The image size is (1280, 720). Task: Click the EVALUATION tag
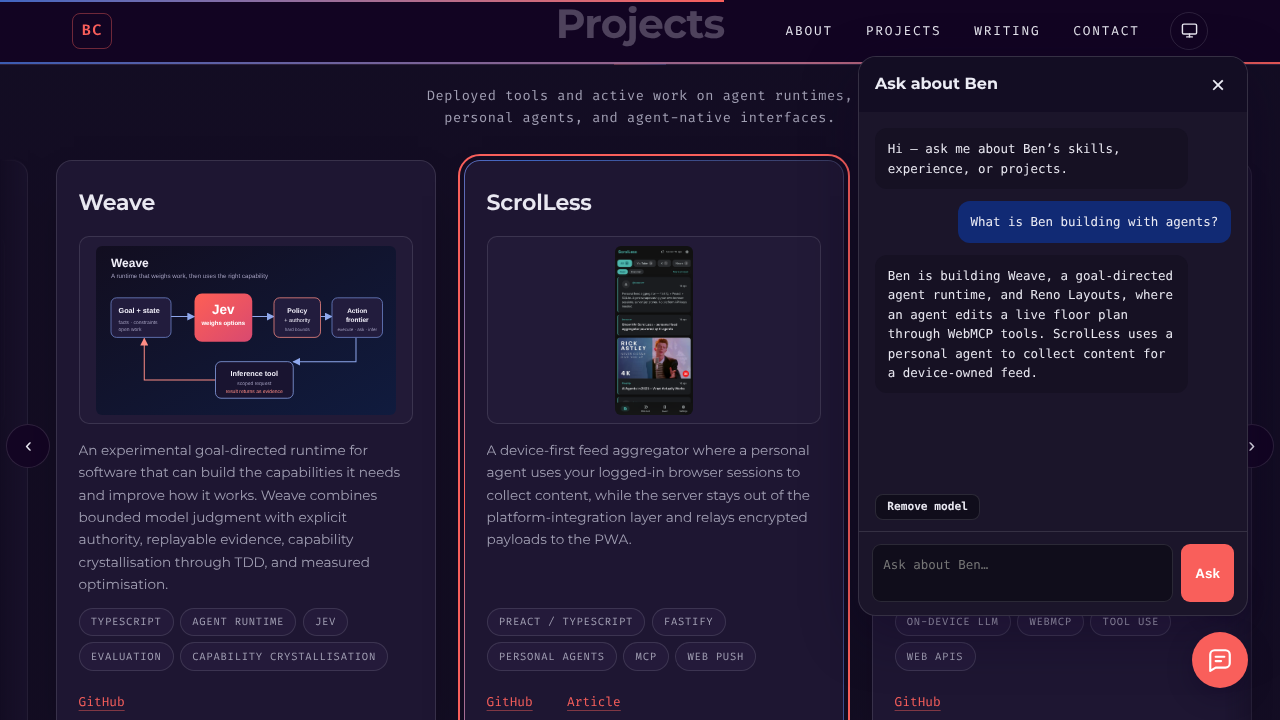pos(126,657)
